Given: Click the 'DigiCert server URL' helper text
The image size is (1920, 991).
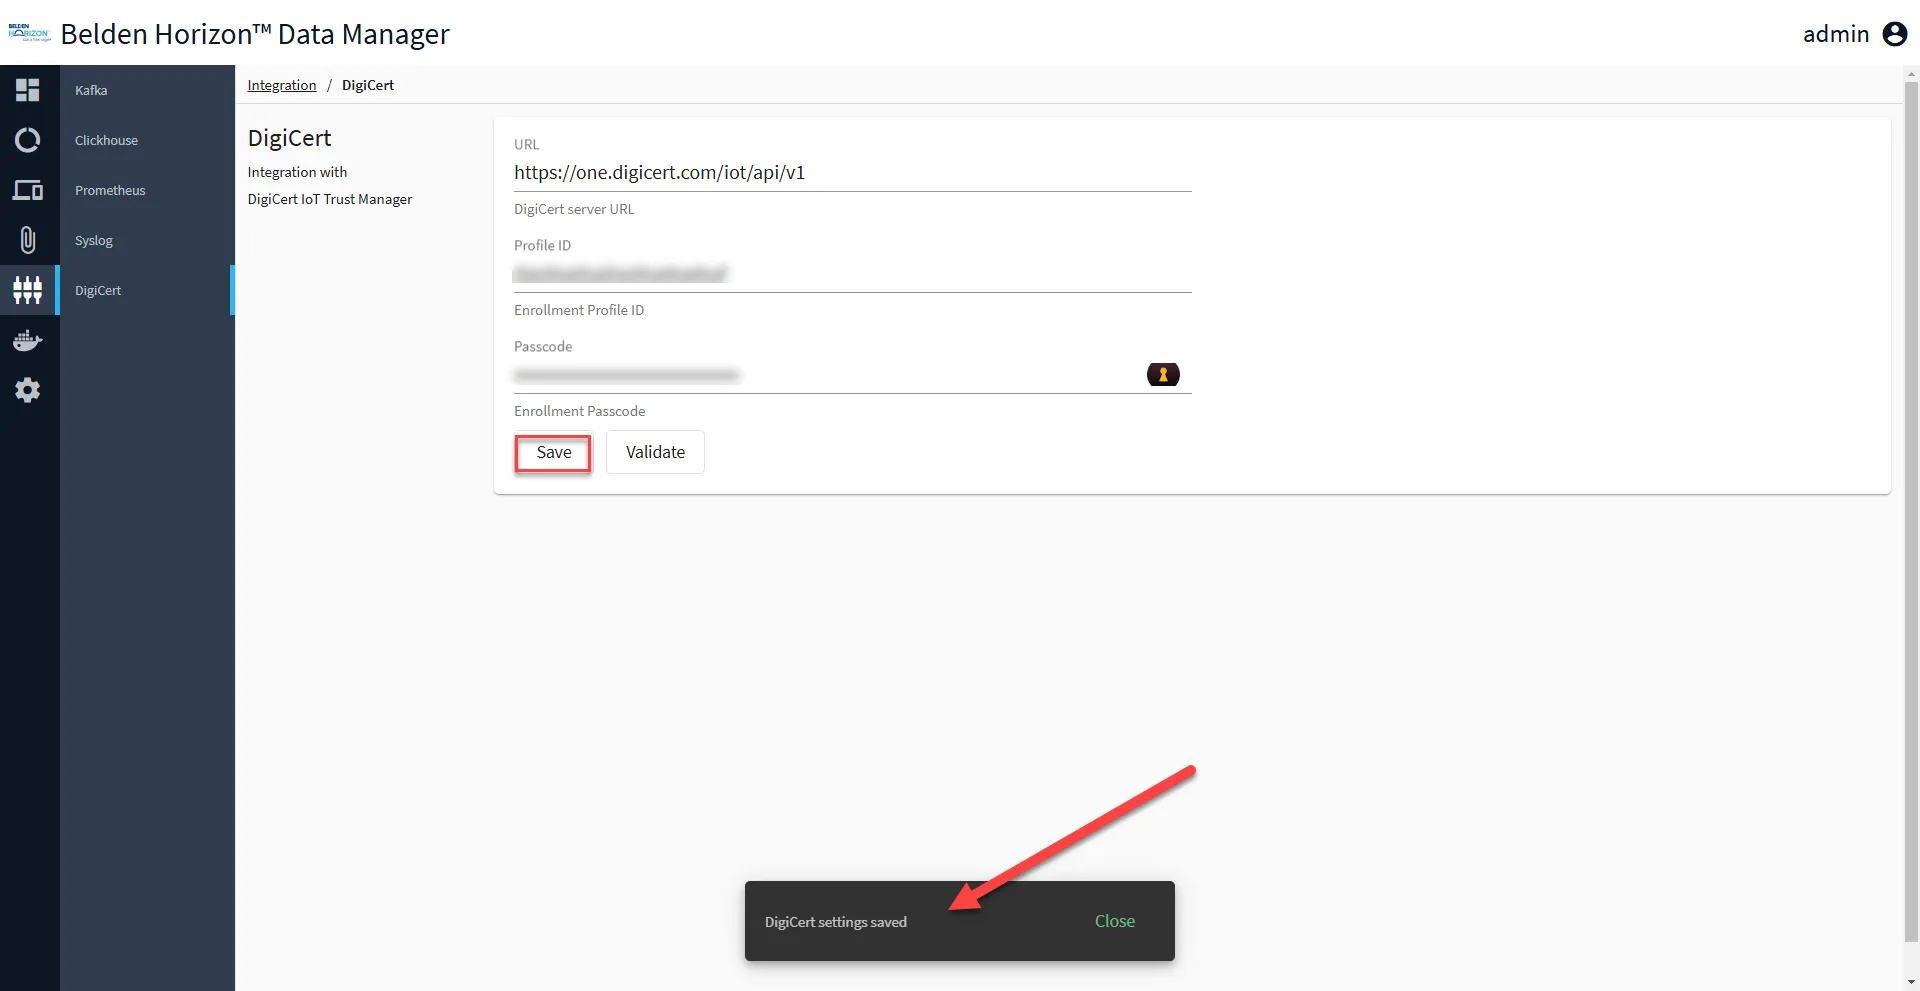Looking at the screenshot, I should (574, 209).
